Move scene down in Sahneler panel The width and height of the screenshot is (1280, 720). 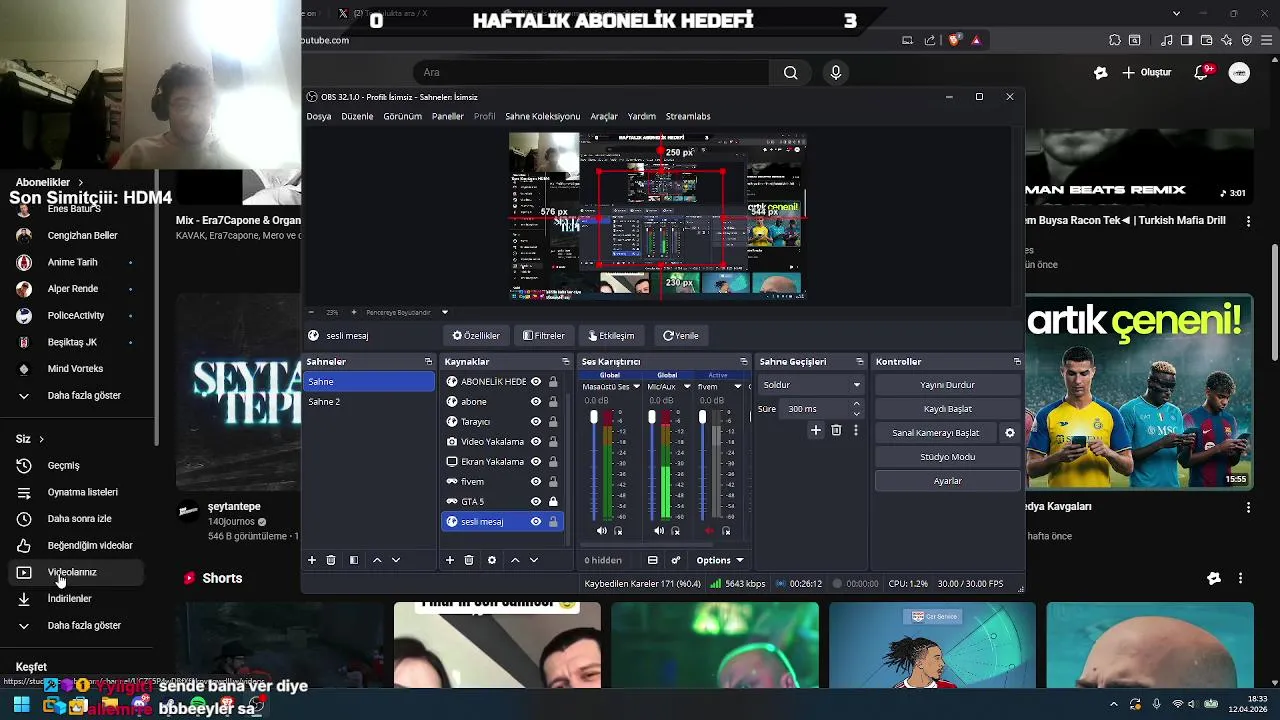396,560
